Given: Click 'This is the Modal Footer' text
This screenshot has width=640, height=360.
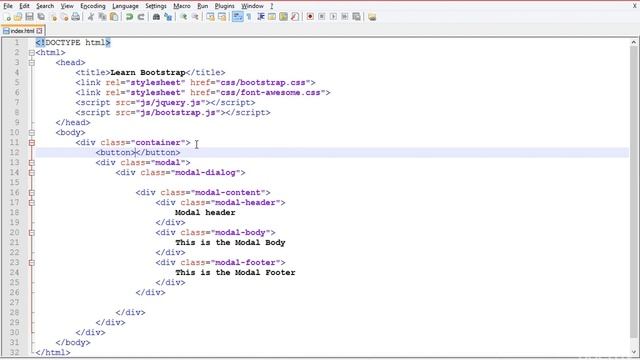Looking at the screenshot, I should click(x=235, y=273).
